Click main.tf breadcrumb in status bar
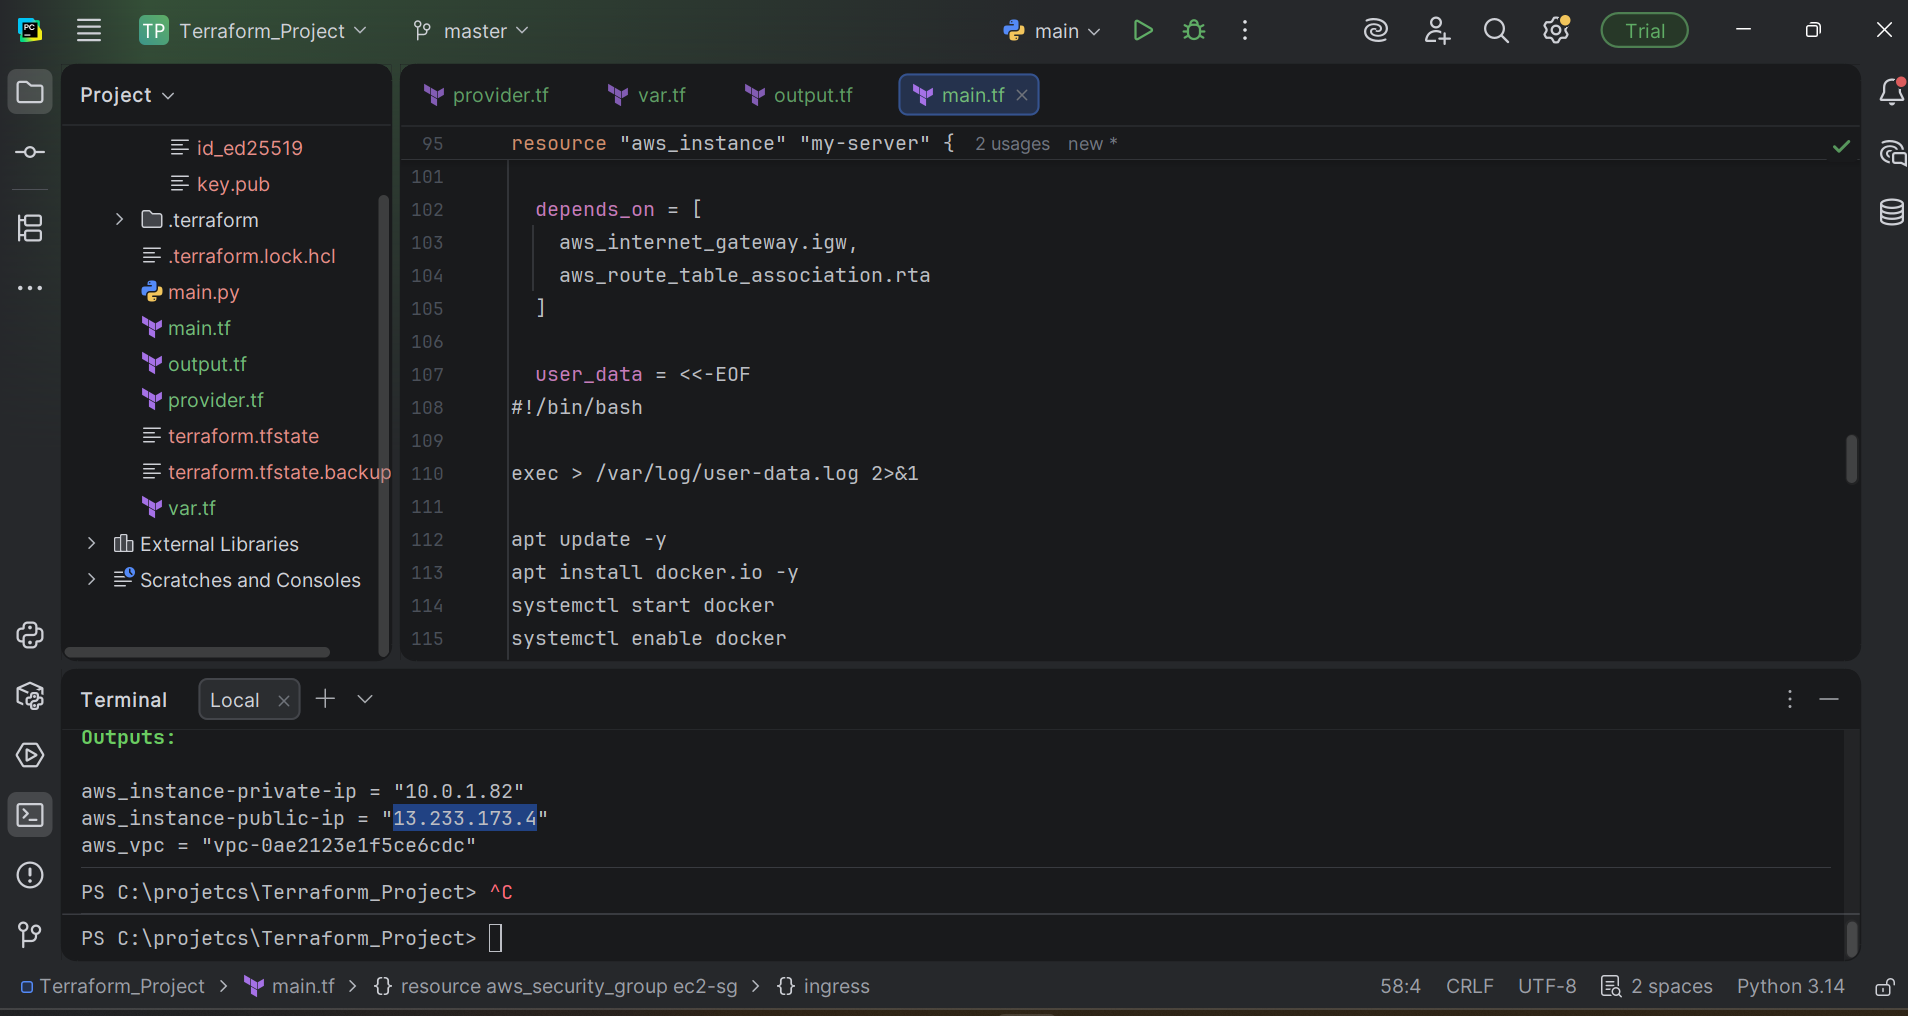Image resolution: width=1908 pixels, height=1016 pixels. (290, 987)
